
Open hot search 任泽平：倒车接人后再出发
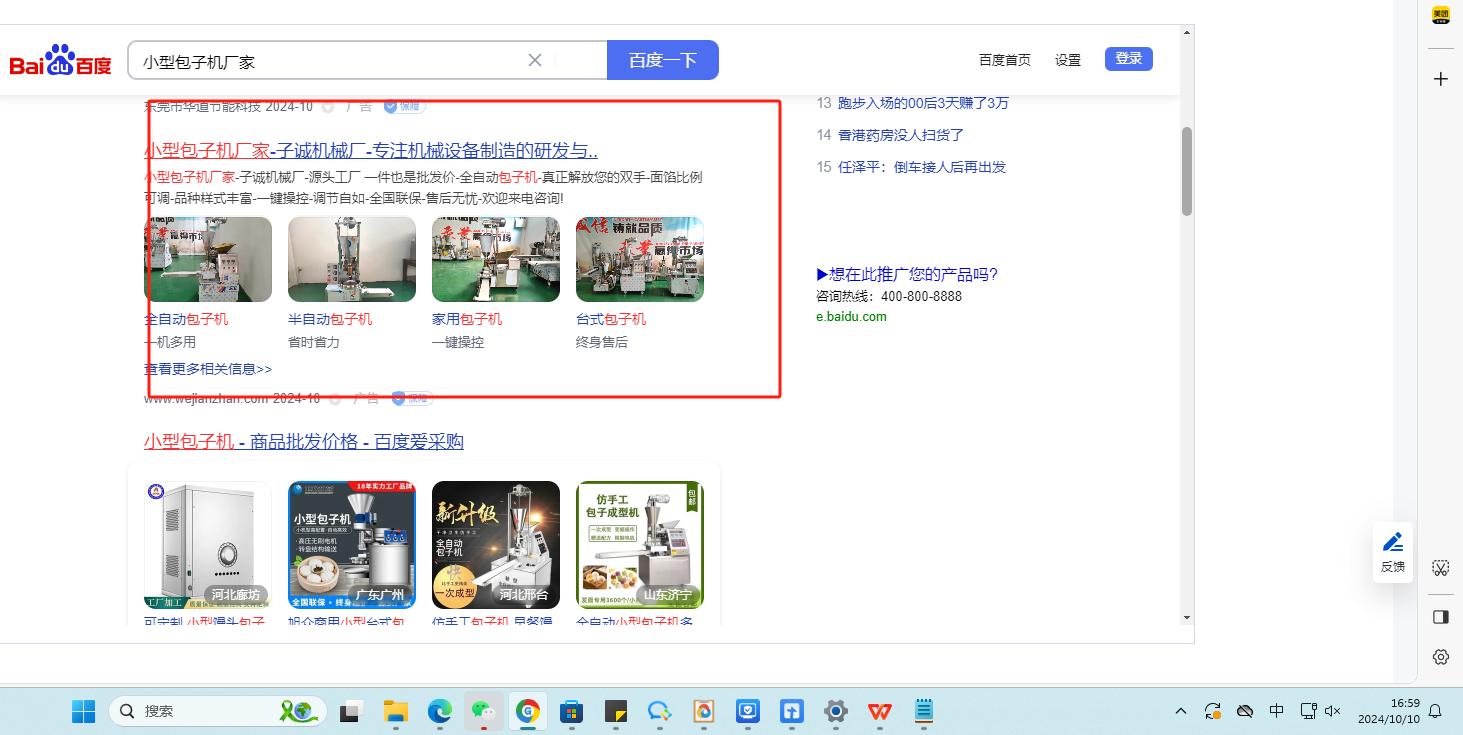pos(922,167)
